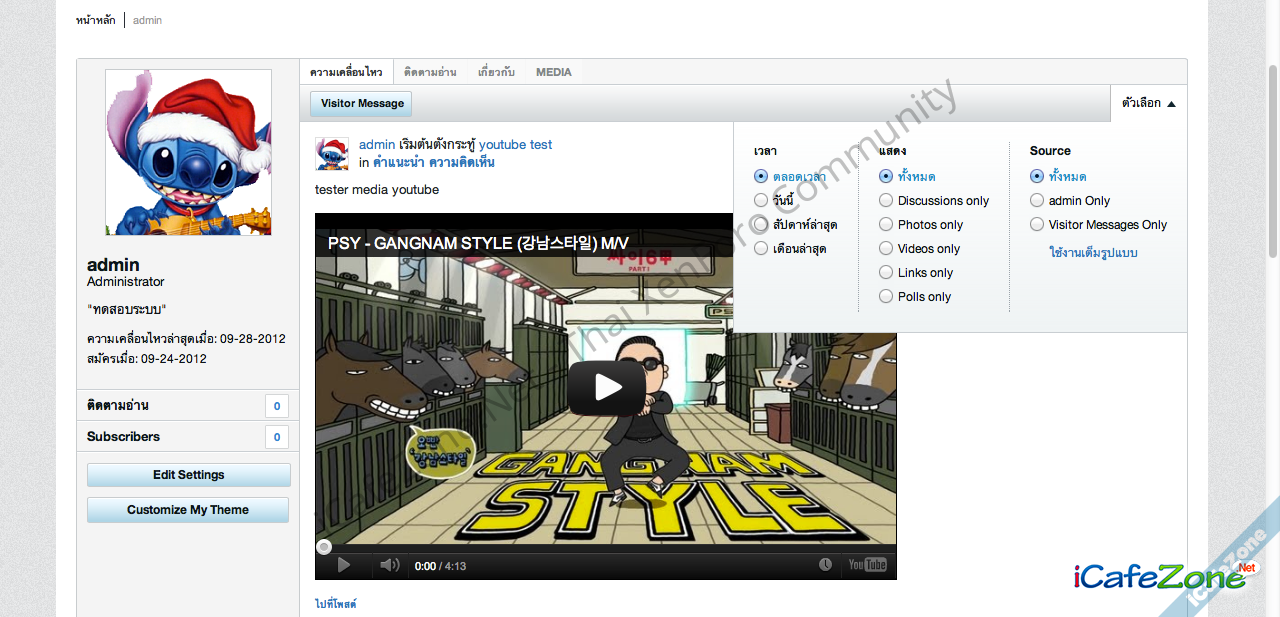Click the 'หน้าหลัก' breadcrumb link
Image resolution: width=1280 pixels, height=617 pixels.
pos(95,20)
